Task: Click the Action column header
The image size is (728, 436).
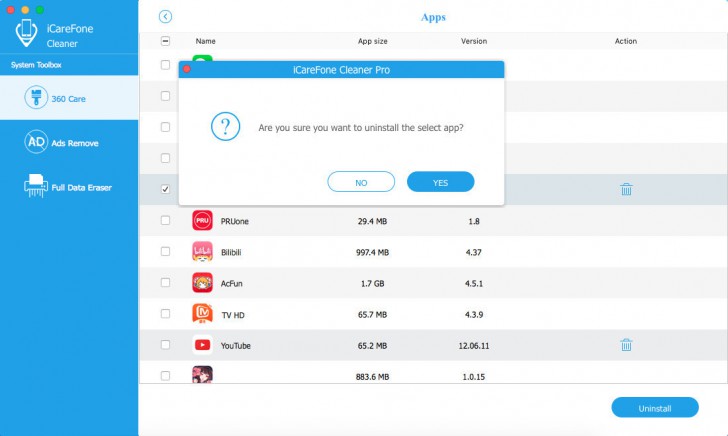Action: click(626, 41)
